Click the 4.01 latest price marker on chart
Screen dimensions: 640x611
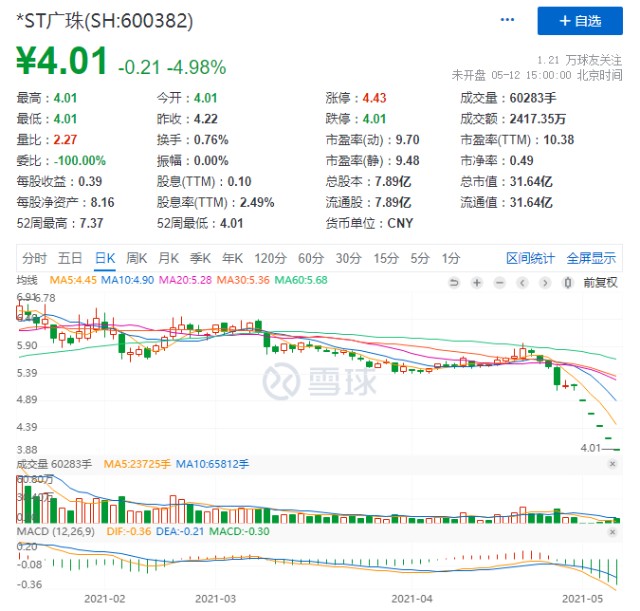(x=591, y=448)
